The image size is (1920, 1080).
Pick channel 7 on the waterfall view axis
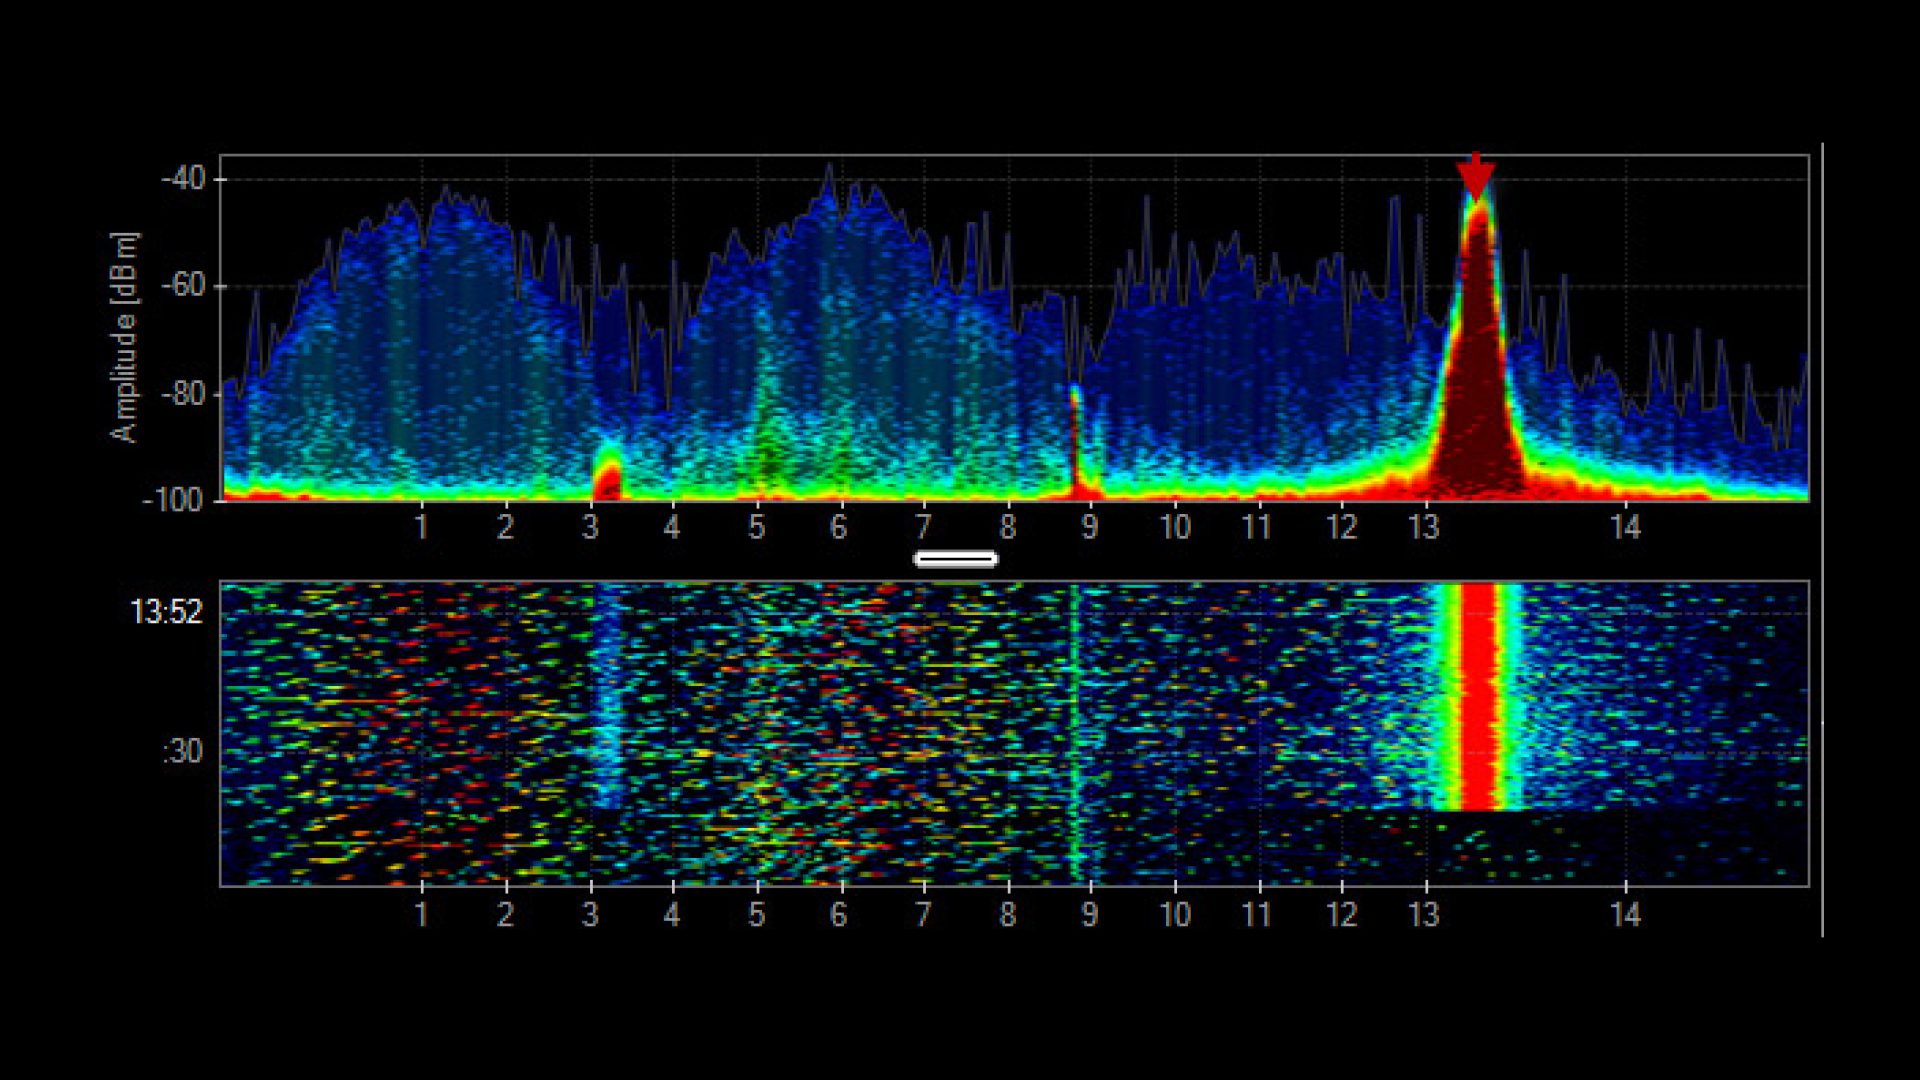(x=924, y=913)
